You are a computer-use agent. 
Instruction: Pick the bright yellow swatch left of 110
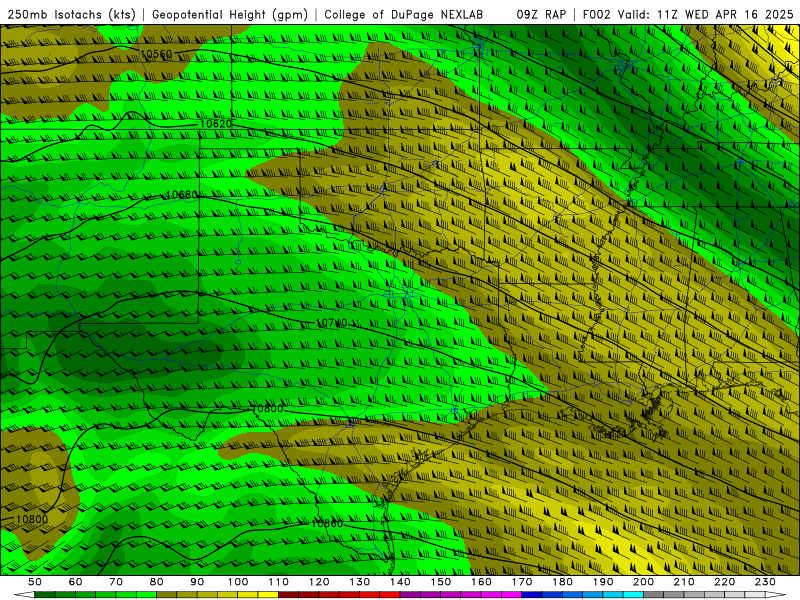pyautogui.click(x=268, y=595)
